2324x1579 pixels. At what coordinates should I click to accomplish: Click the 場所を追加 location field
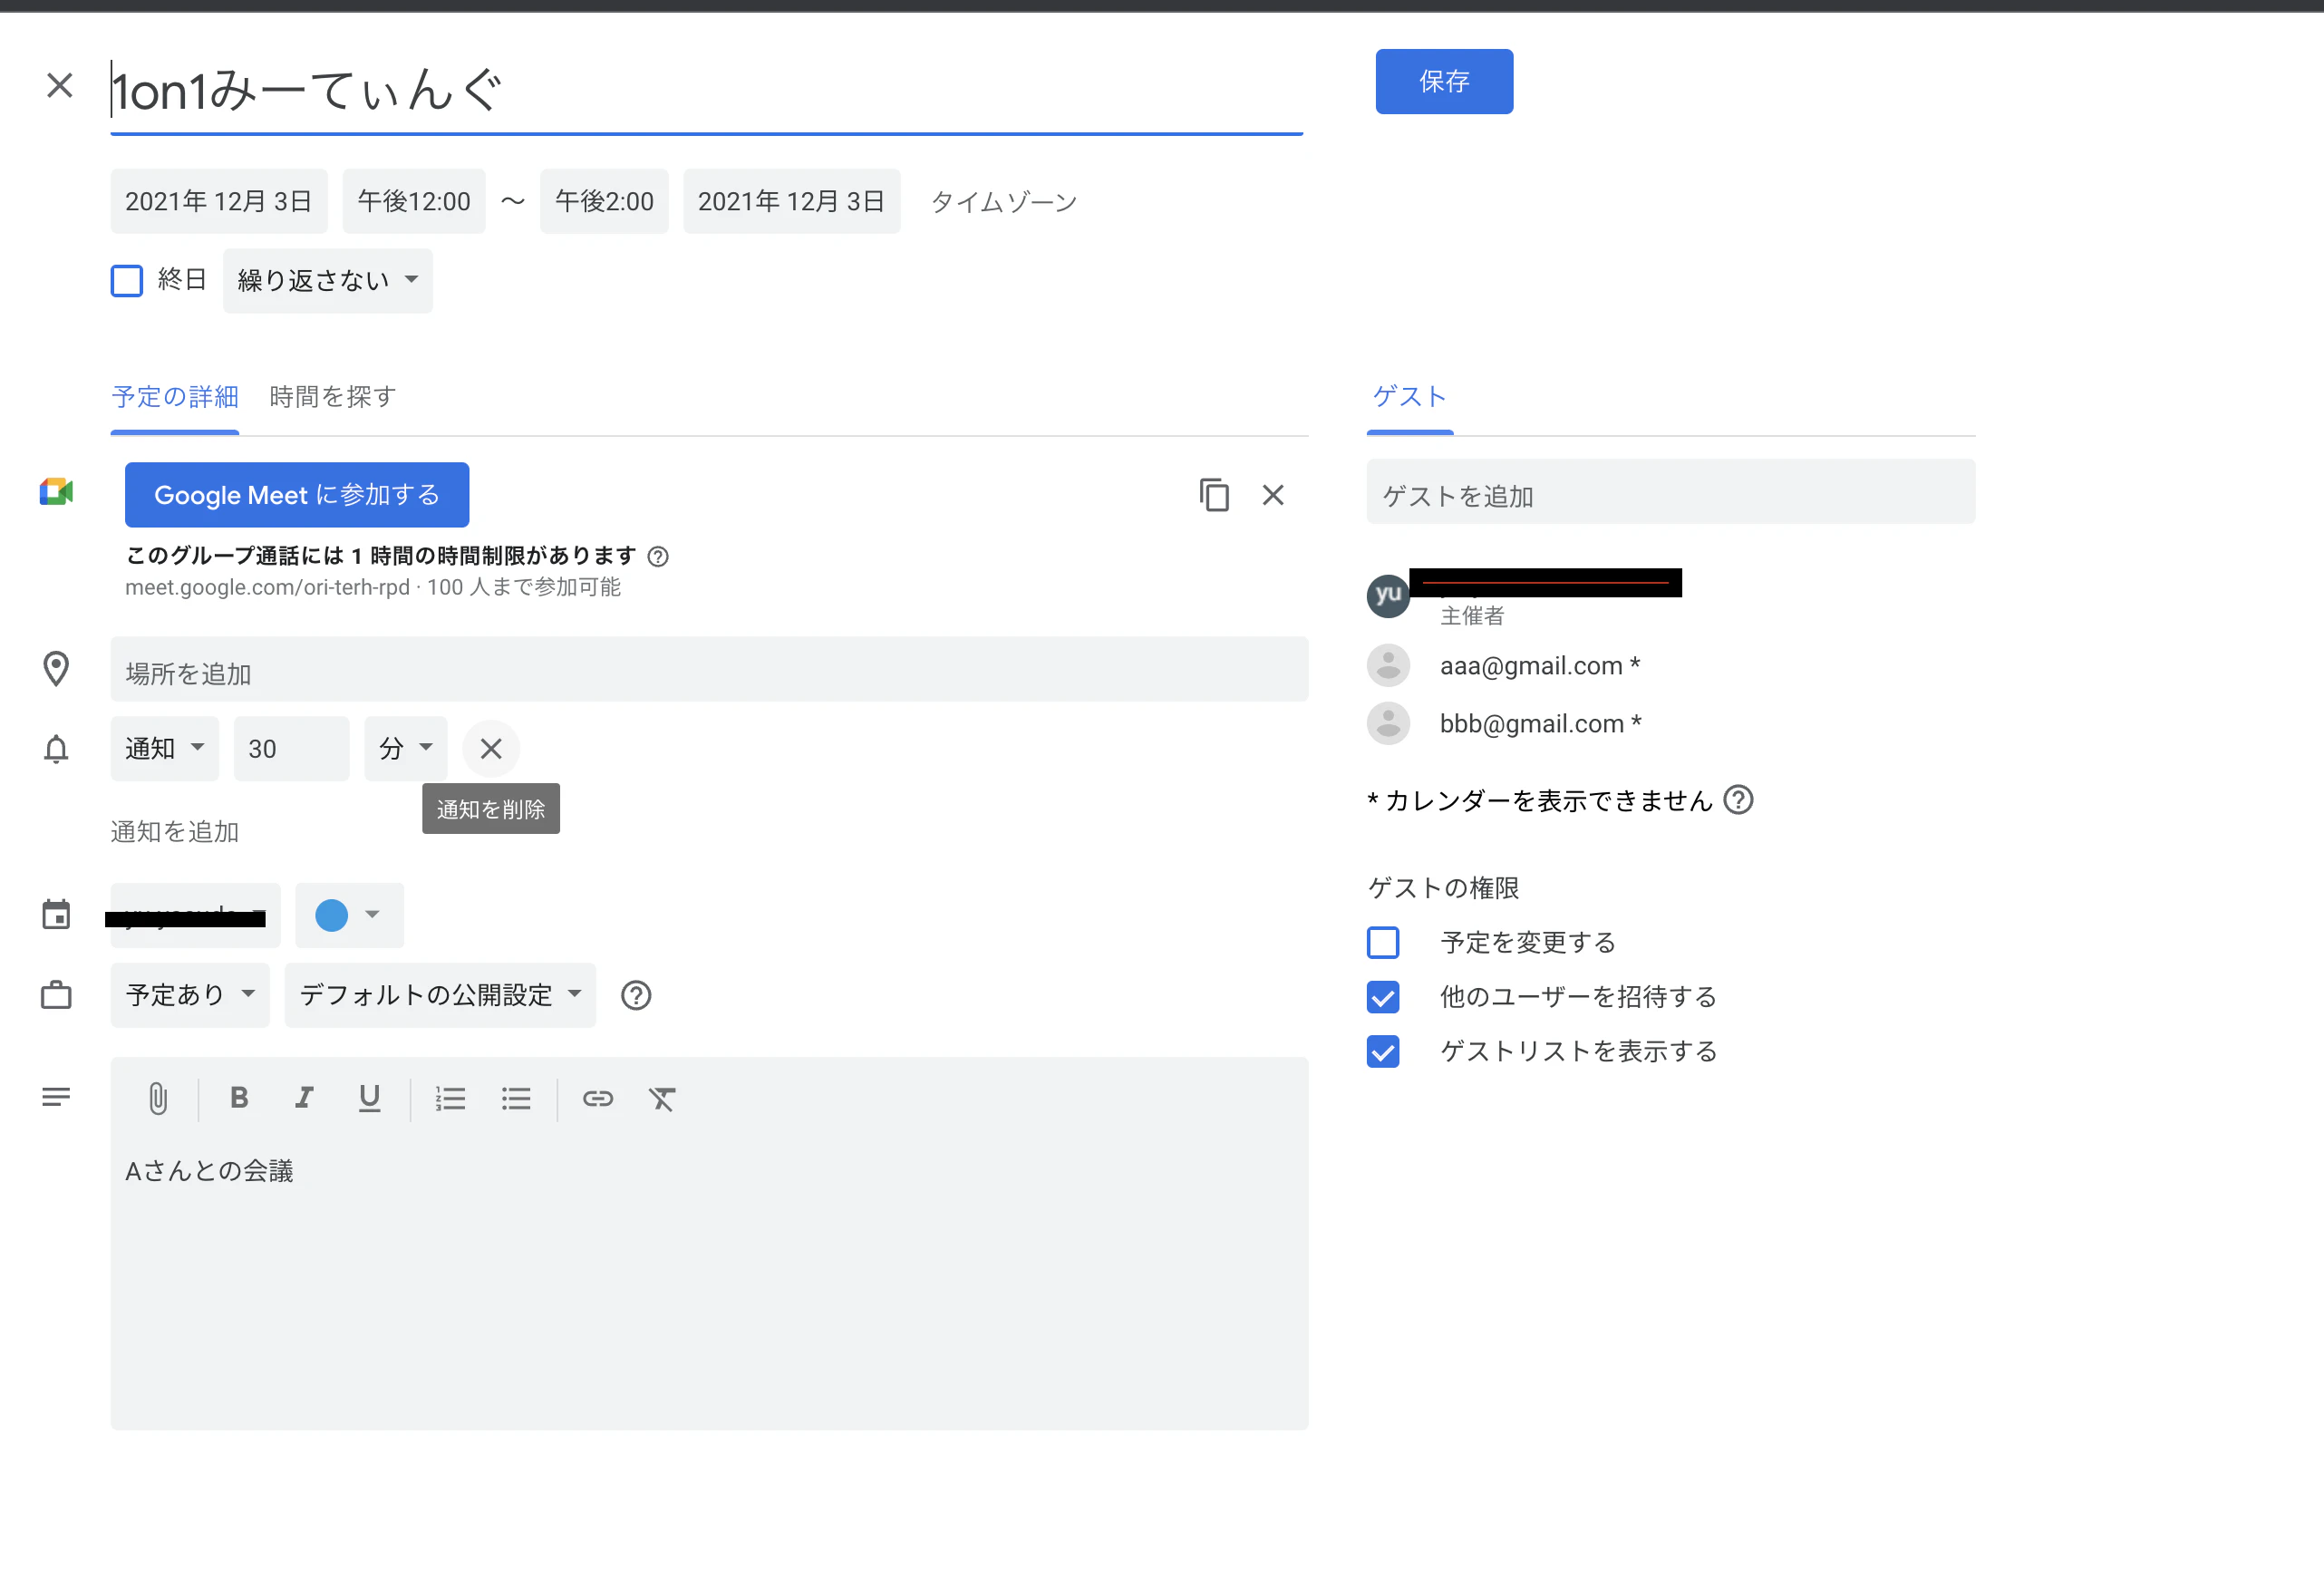(x=709, y=669)
